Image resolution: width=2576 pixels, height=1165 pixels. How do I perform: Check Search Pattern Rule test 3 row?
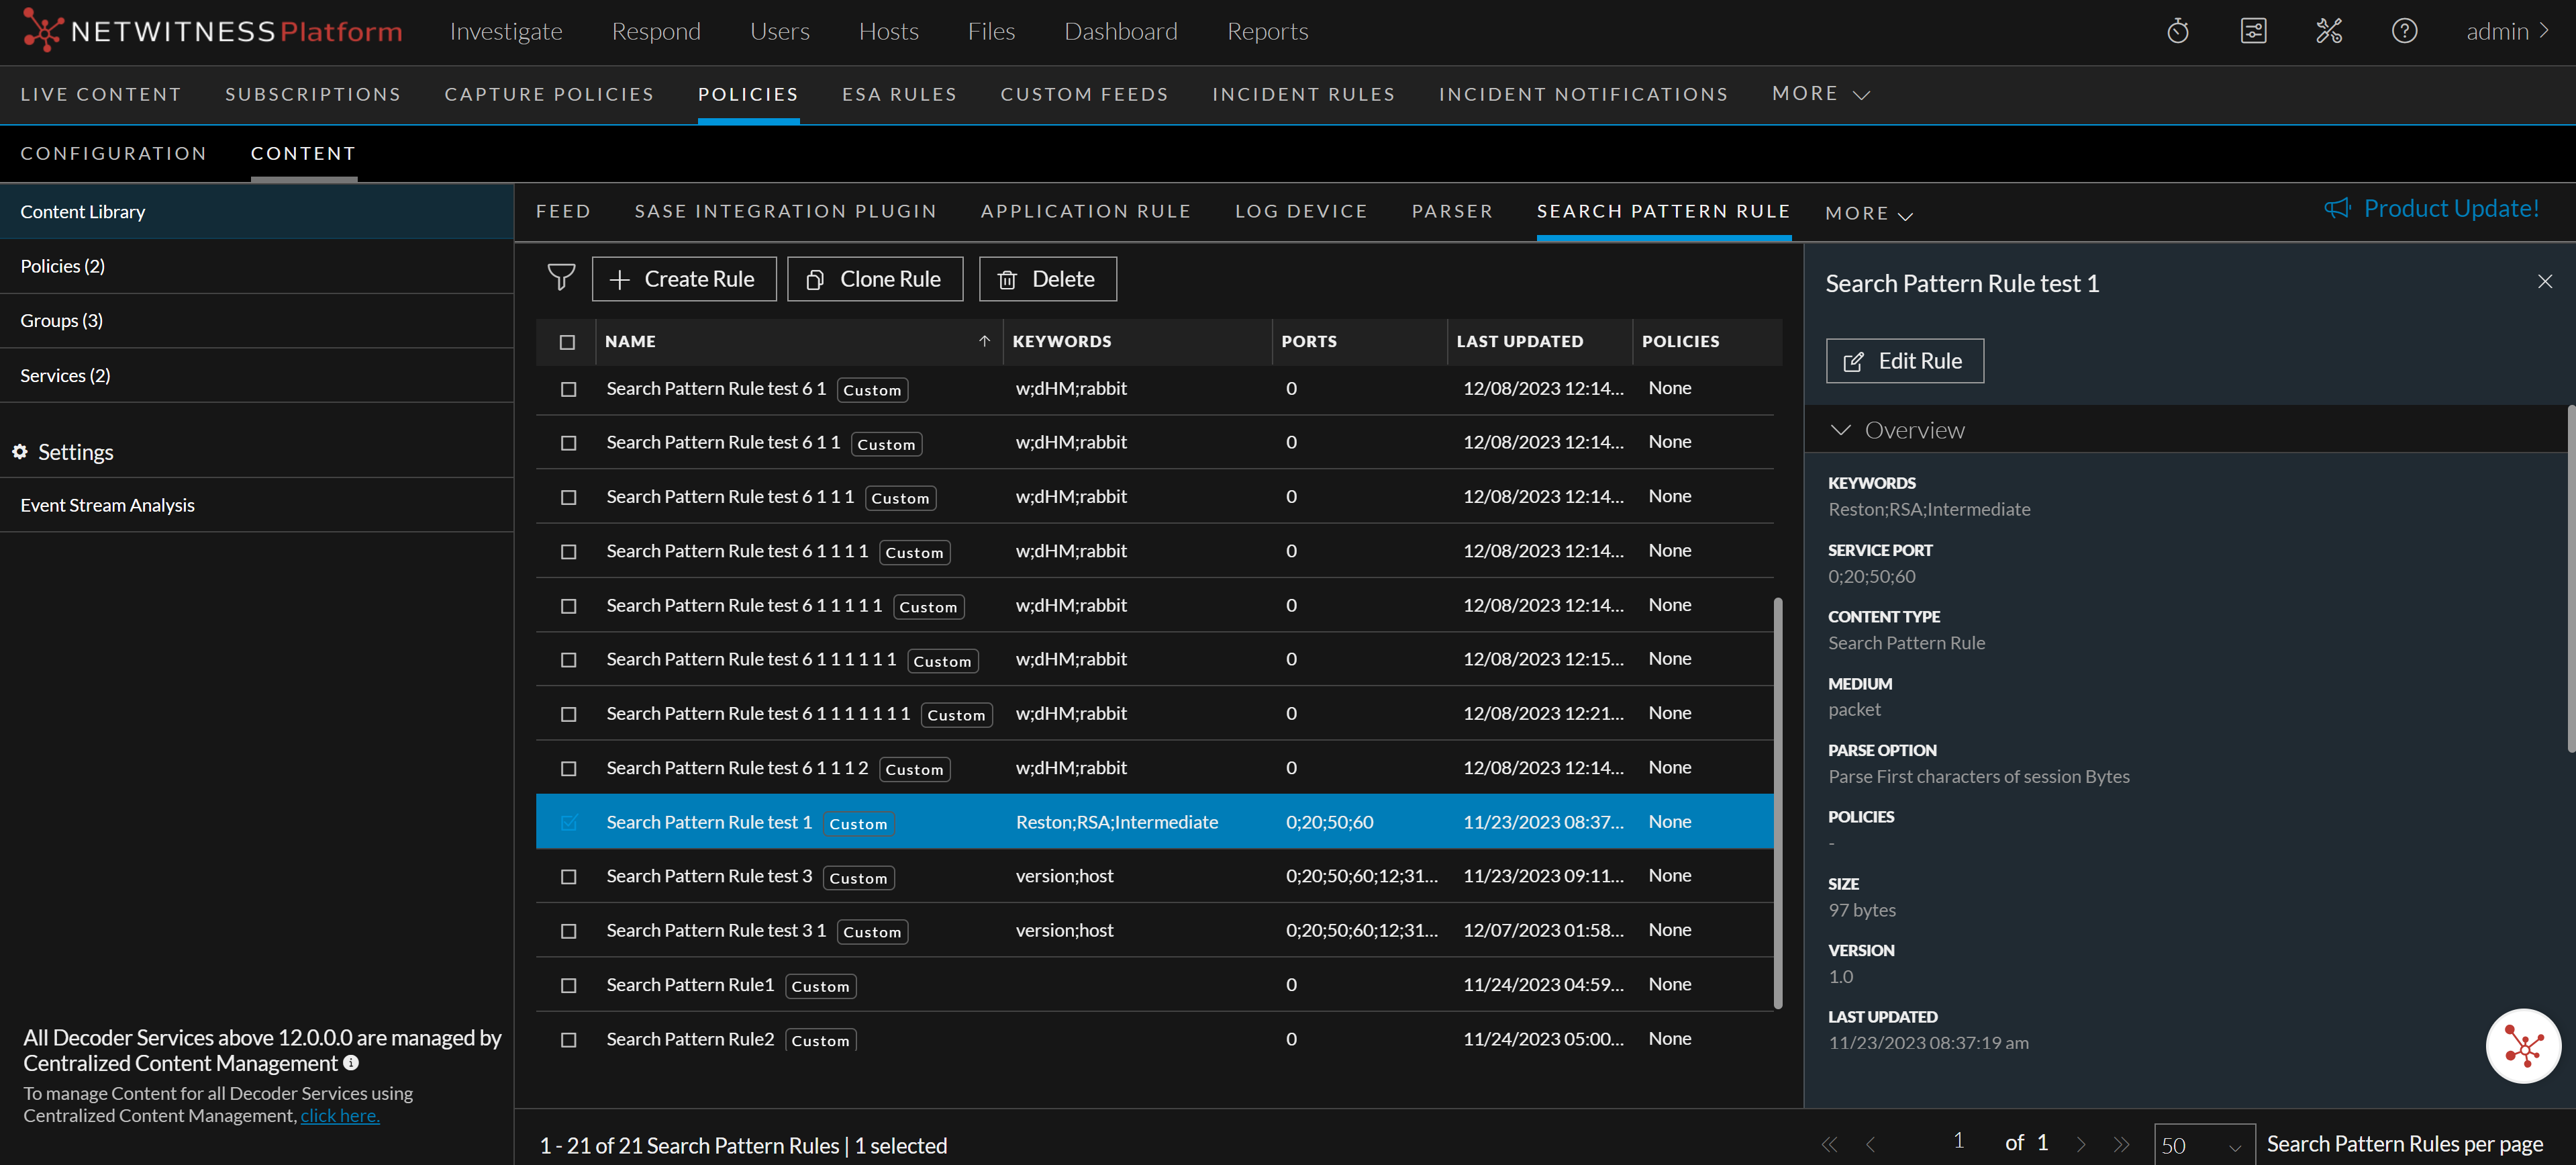tap(568, 877)
